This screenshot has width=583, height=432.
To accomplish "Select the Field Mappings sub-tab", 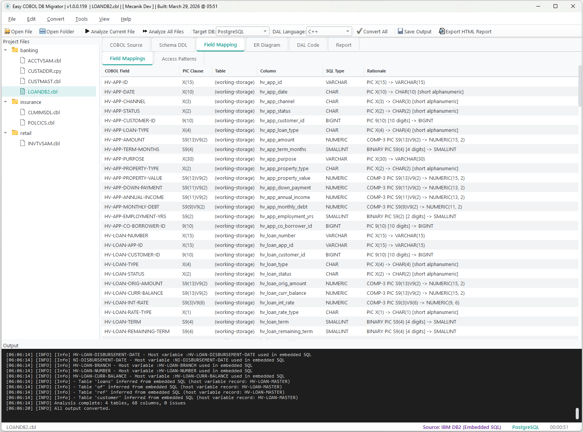I will 127,59.
